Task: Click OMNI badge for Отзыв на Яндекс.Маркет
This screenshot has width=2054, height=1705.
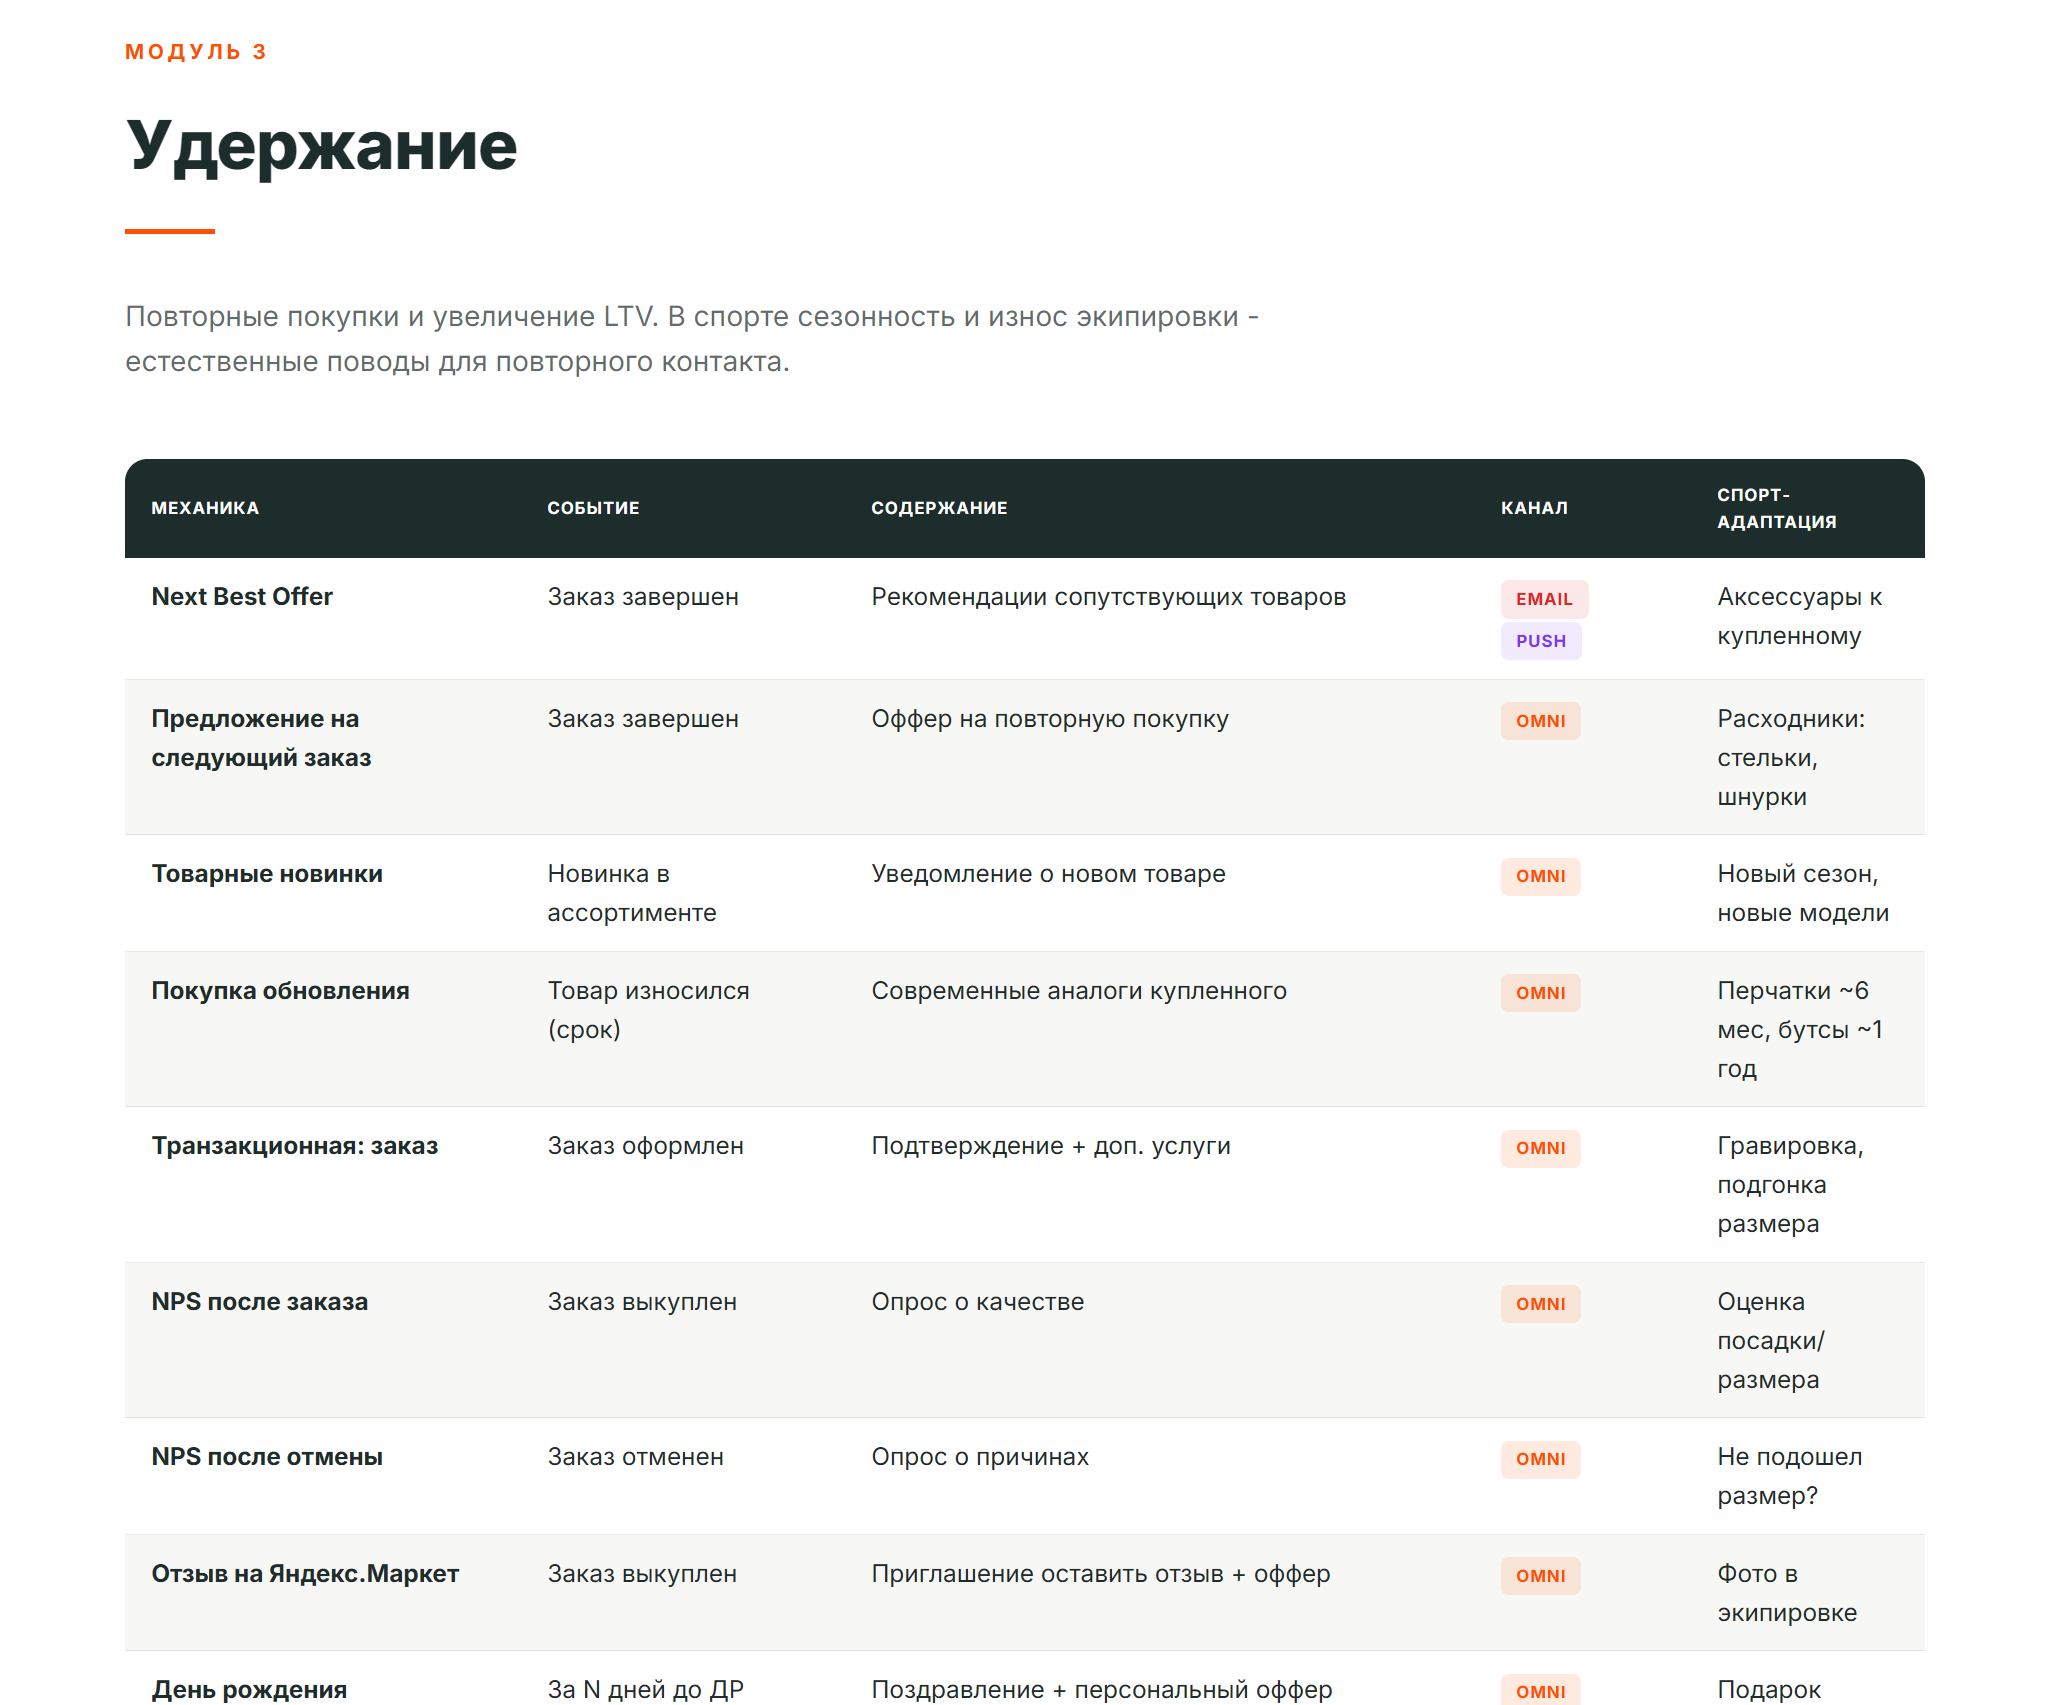Action: point(1540,1576)
